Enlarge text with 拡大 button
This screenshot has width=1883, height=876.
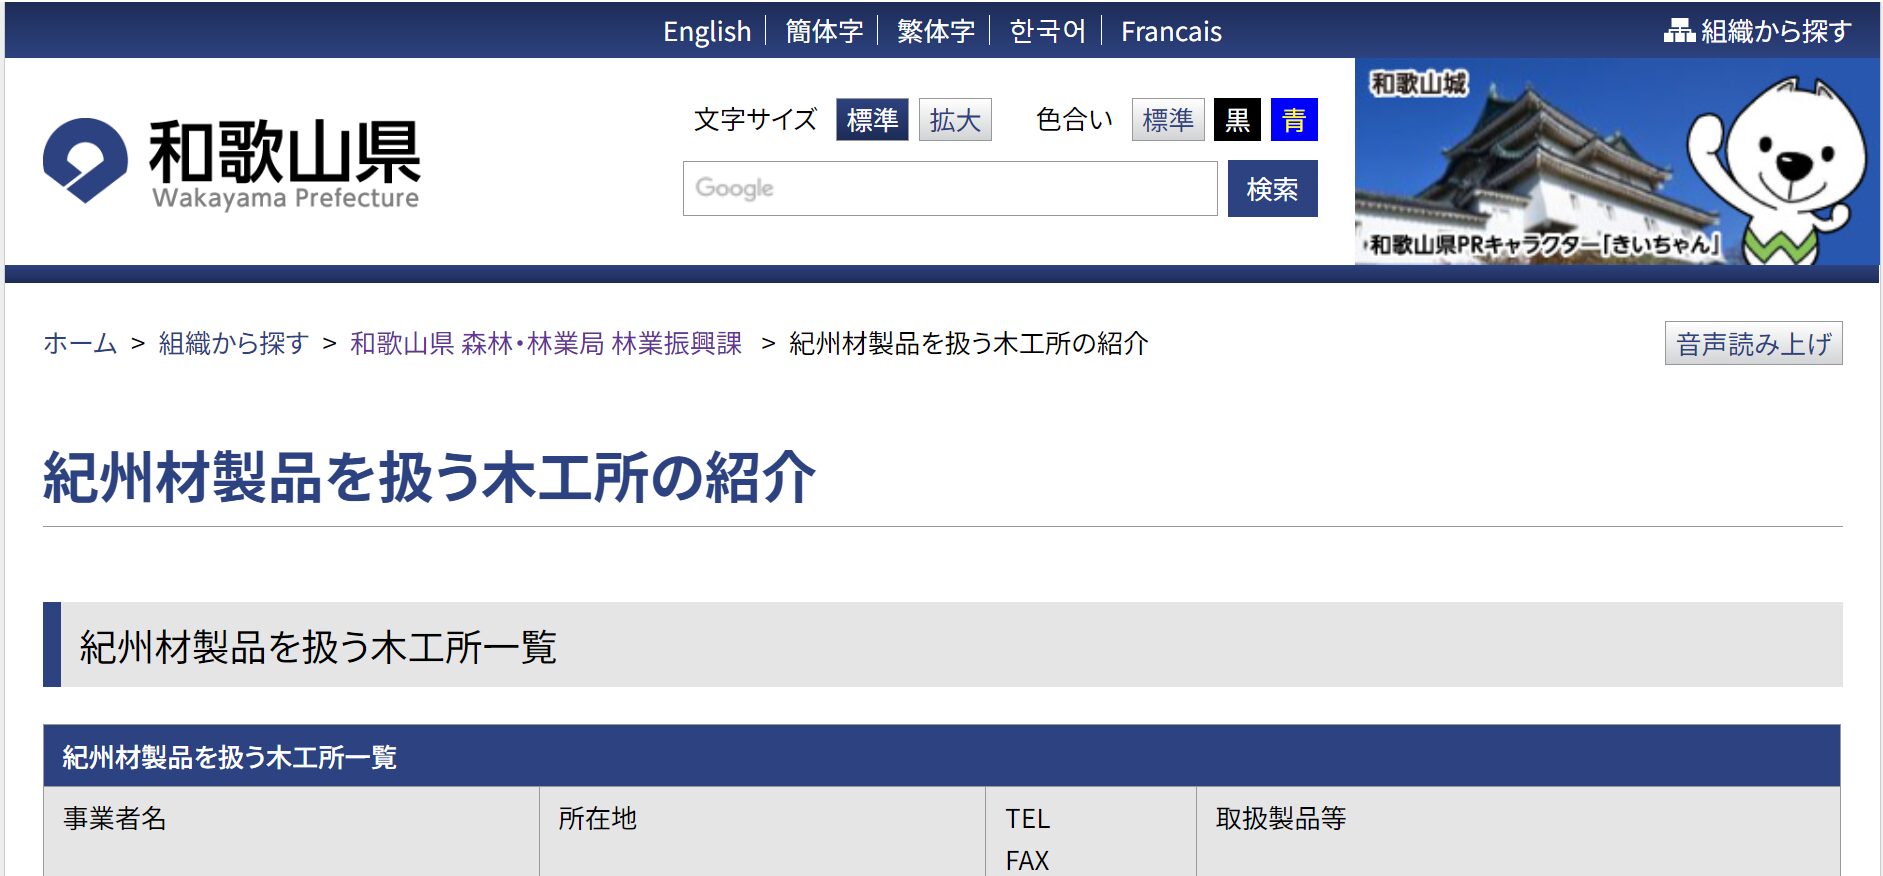tap(955, 120)
